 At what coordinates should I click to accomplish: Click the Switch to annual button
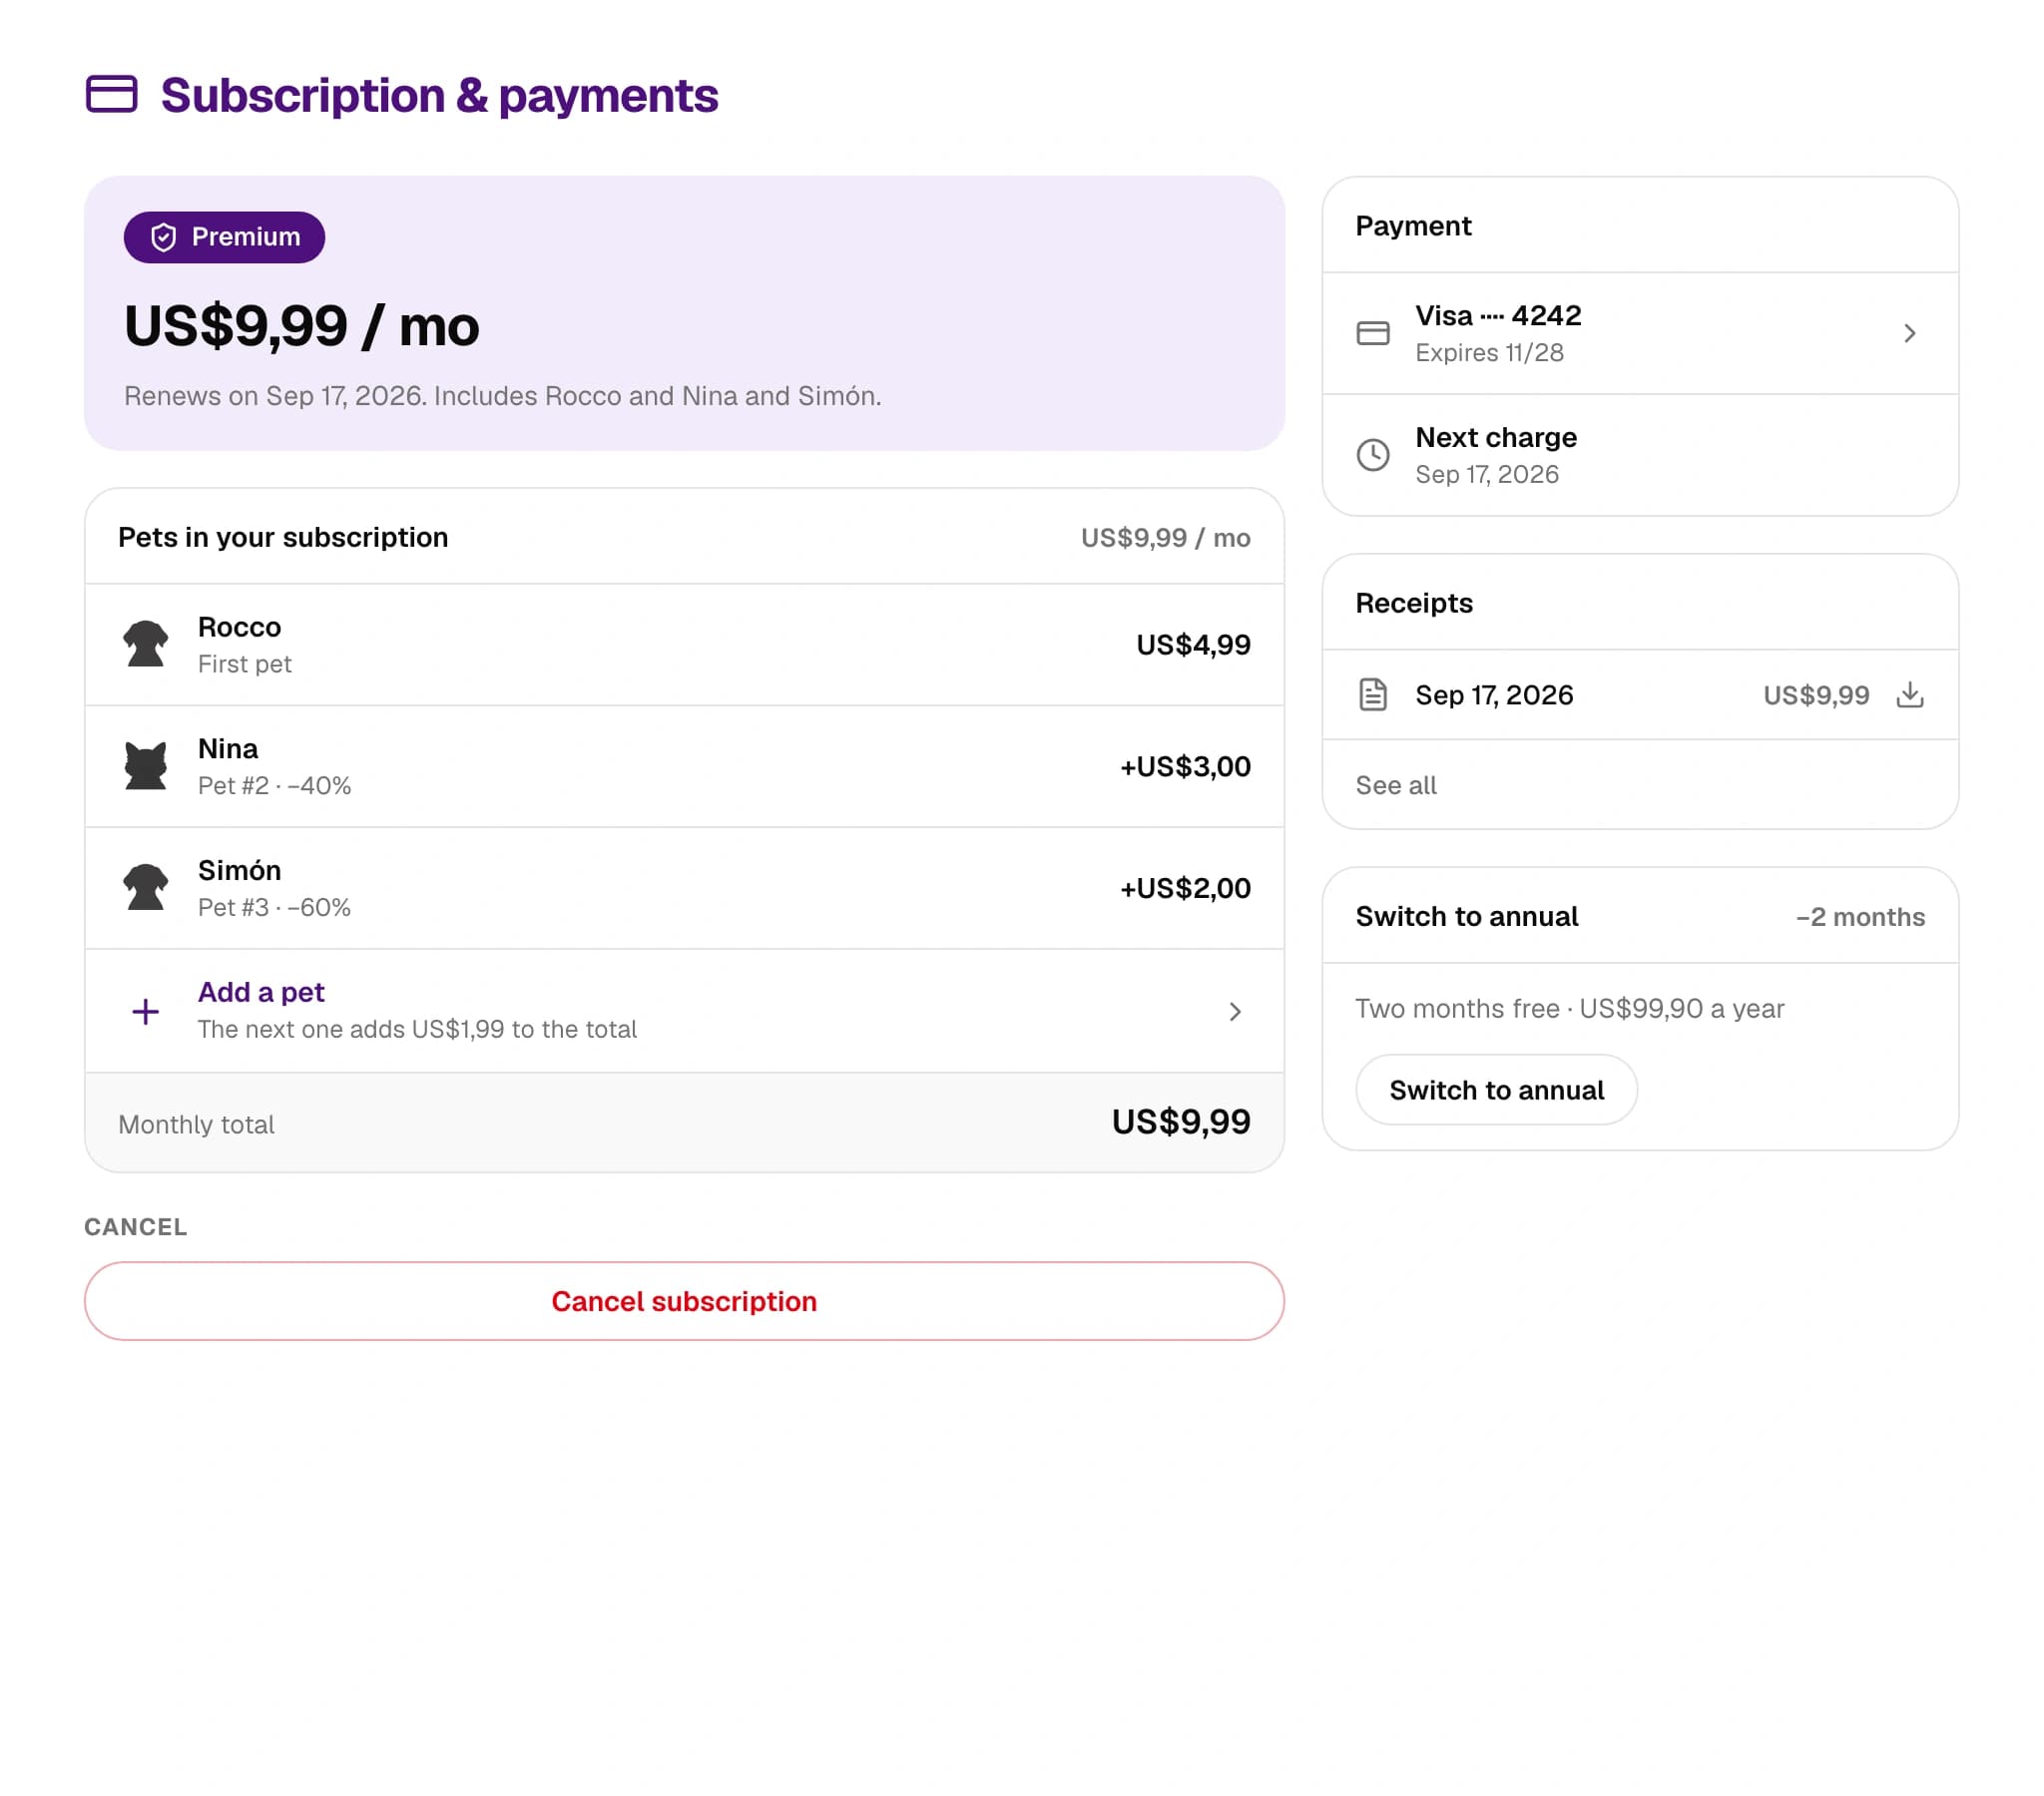[1496, 1090]
